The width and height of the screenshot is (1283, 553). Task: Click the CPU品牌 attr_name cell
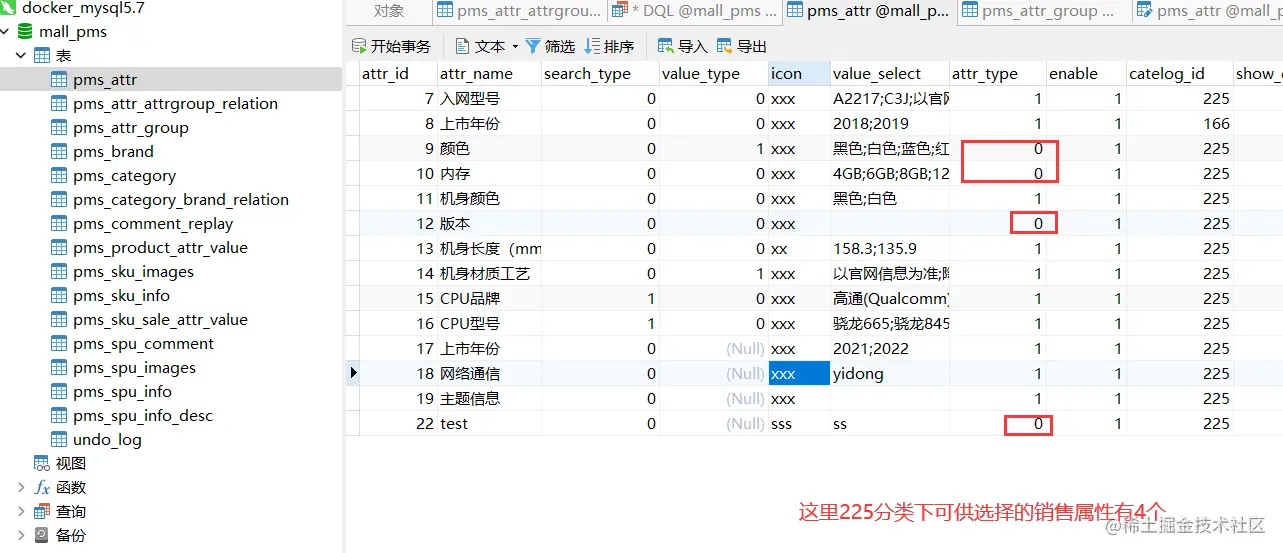489,298
